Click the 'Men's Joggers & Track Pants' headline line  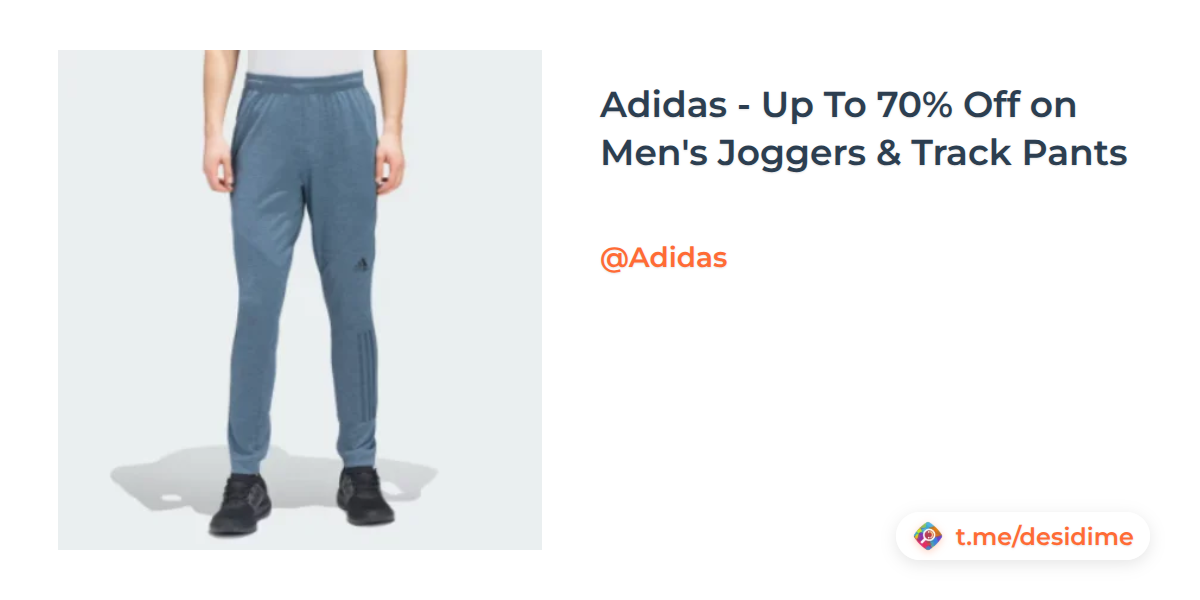point(864,153)
